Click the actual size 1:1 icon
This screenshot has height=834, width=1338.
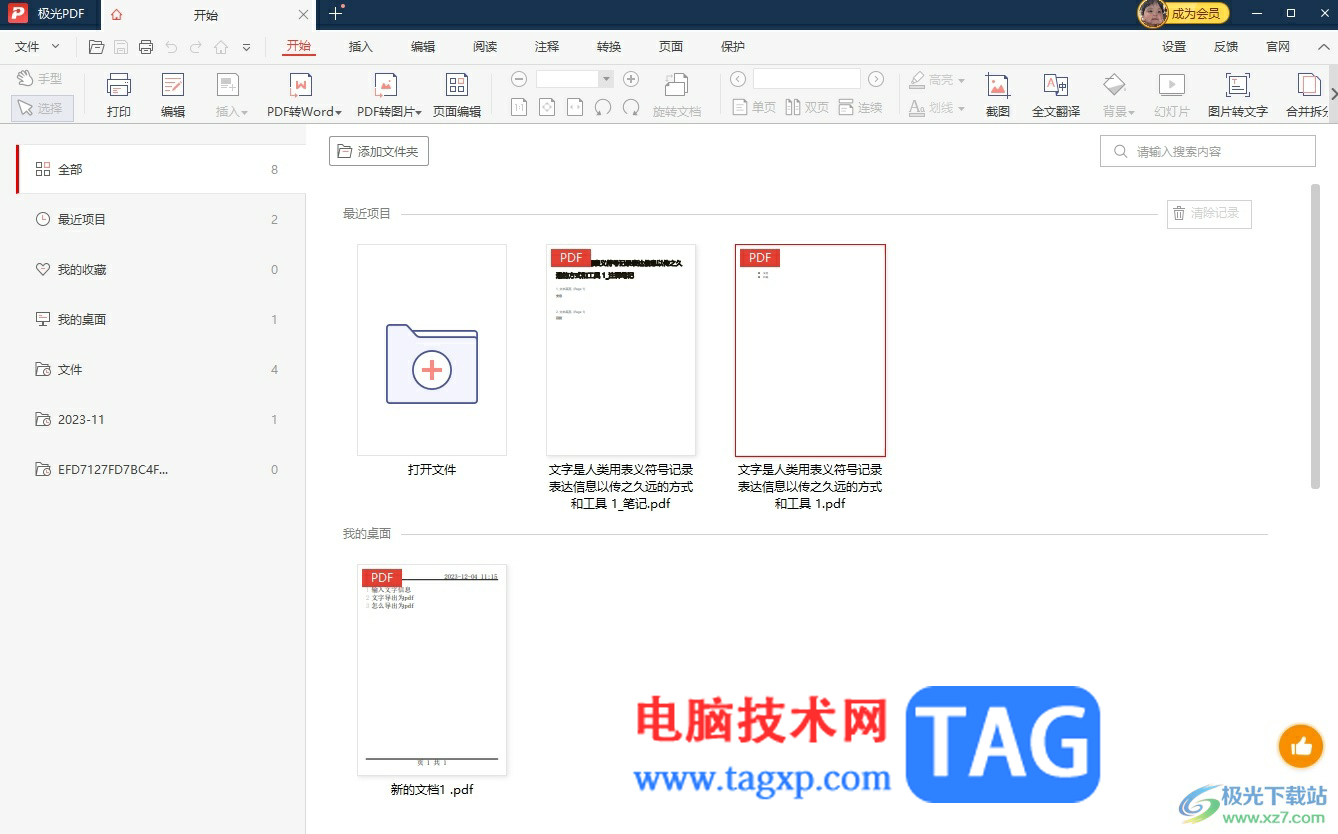(x=519, y=107)
